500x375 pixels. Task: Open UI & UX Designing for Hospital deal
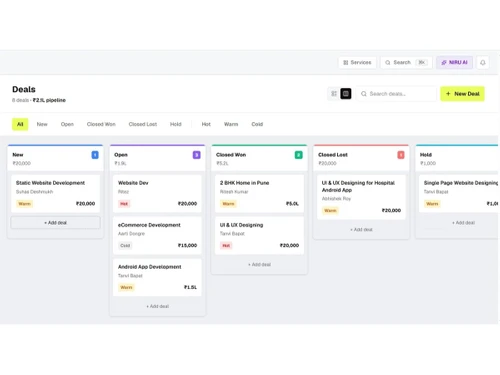(361, 197)
